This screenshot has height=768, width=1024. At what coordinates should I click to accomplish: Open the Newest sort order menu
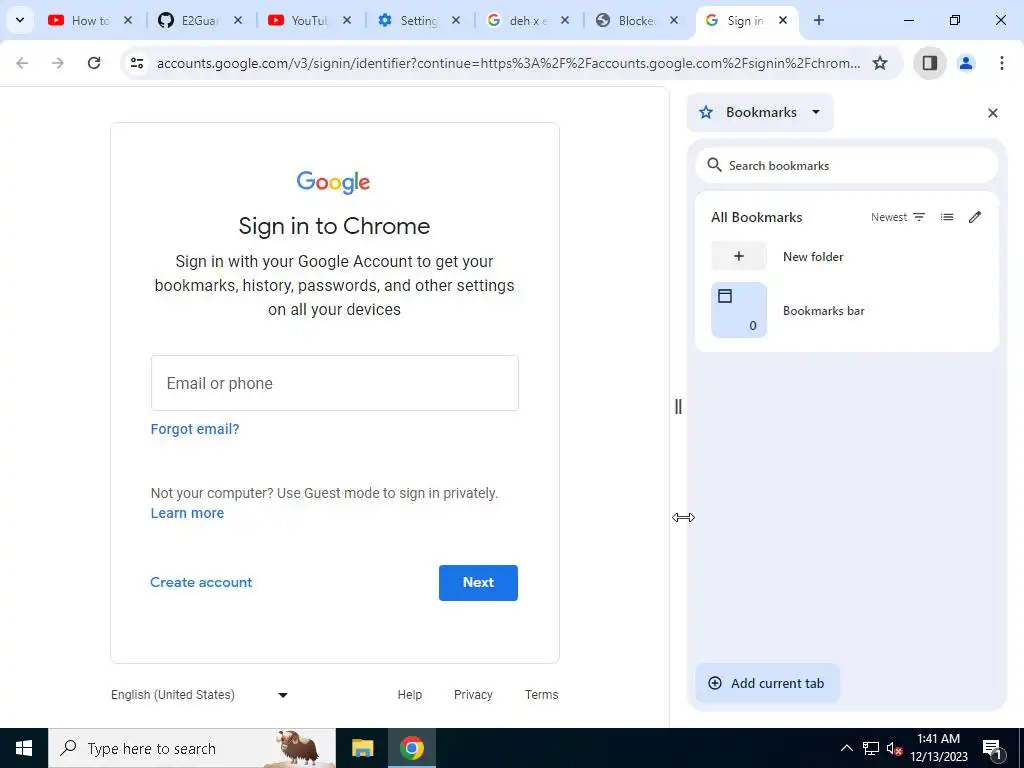[x=898, y=217]
